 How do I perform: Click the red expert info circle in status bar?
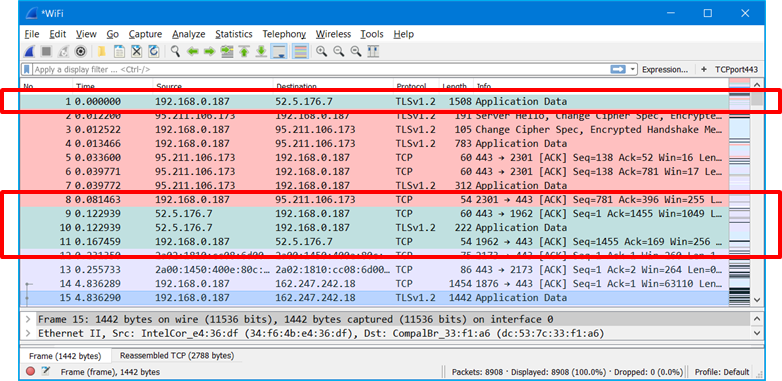(x=30, y=372)
